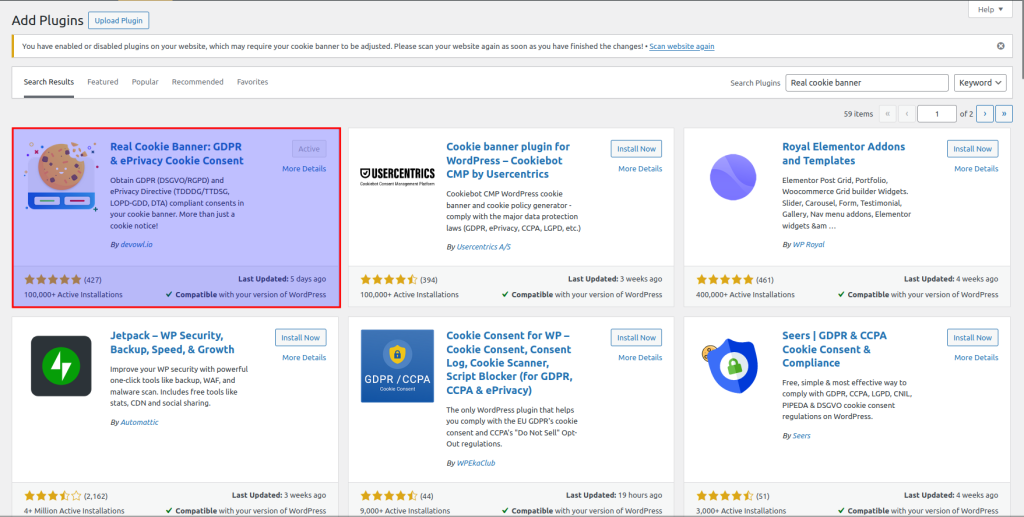The image size is (1024, 517).
Task: Install Seers GDPR & CCPA plugin
Action: [x=972, y=337]
